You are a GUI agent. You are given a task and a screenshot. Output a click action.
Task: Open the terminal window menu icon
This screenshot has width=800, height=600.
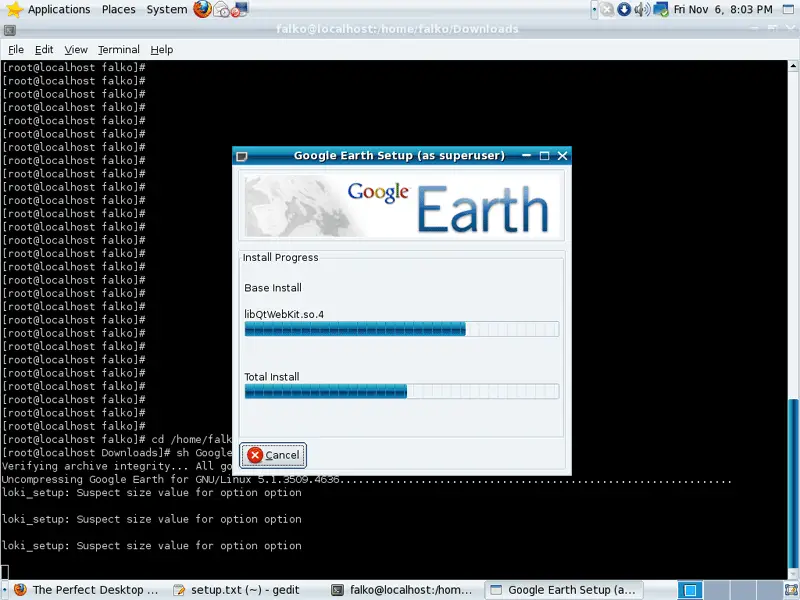tap(9, 30)
